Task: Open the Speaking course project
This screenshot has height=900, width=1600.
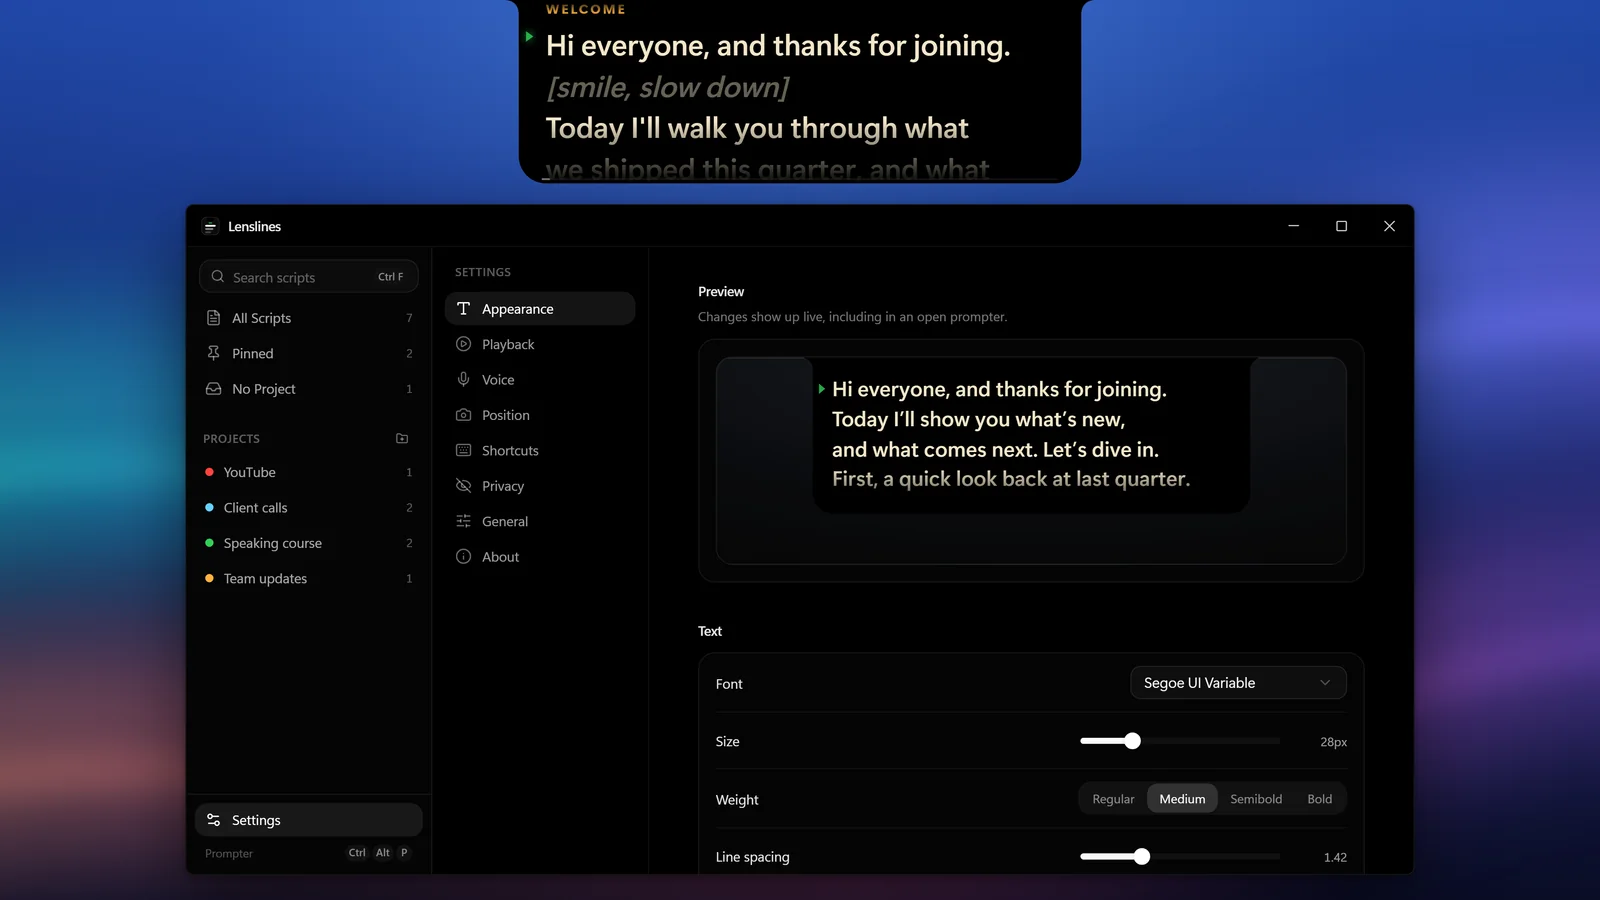Action: (x=309, y=543)
